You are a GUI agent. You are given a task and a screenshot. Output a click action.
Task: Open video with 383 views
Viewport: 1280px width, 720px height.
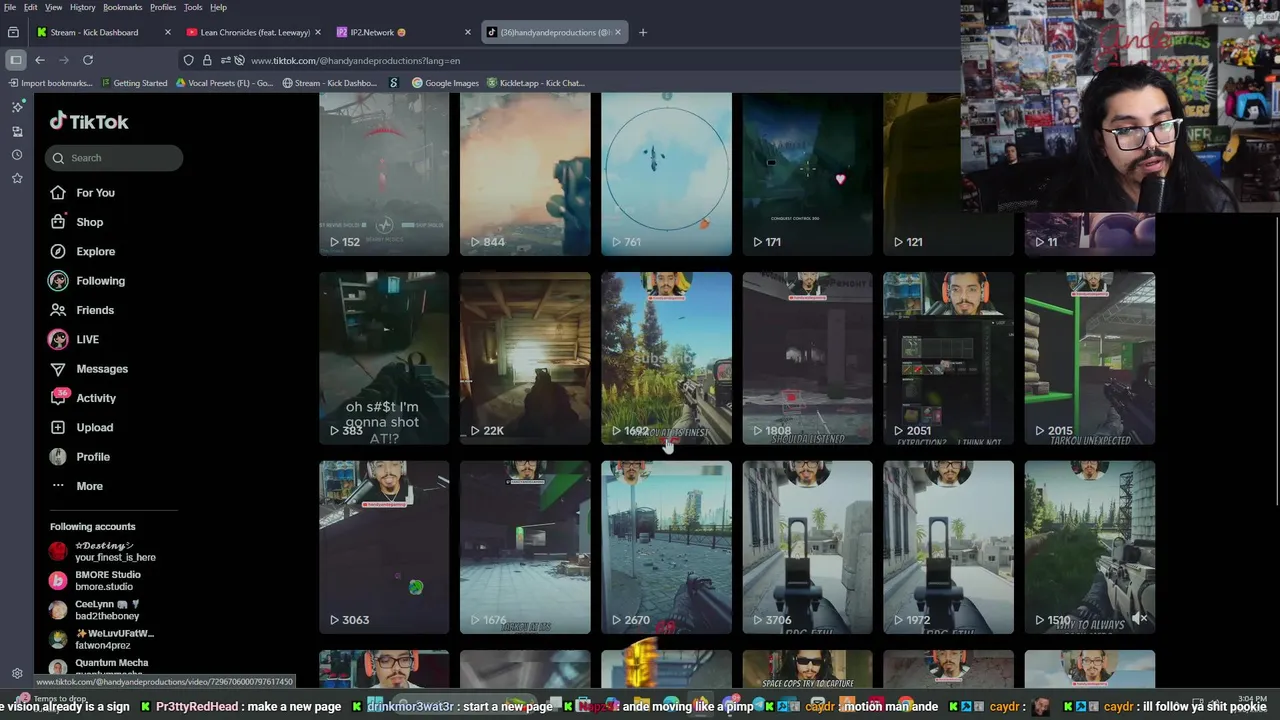(384, 358)
